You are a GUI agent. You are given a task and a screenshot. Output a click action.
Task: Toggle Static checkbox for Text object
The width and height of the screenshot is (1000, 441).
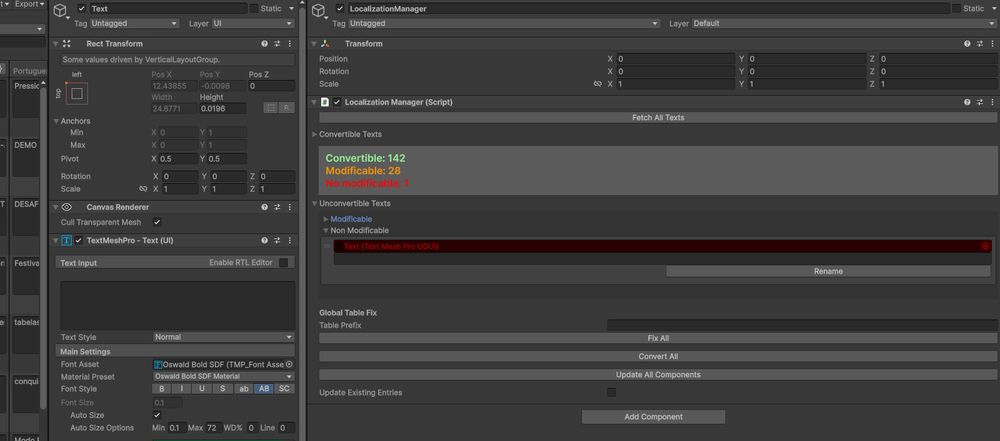tap(254, 8)
